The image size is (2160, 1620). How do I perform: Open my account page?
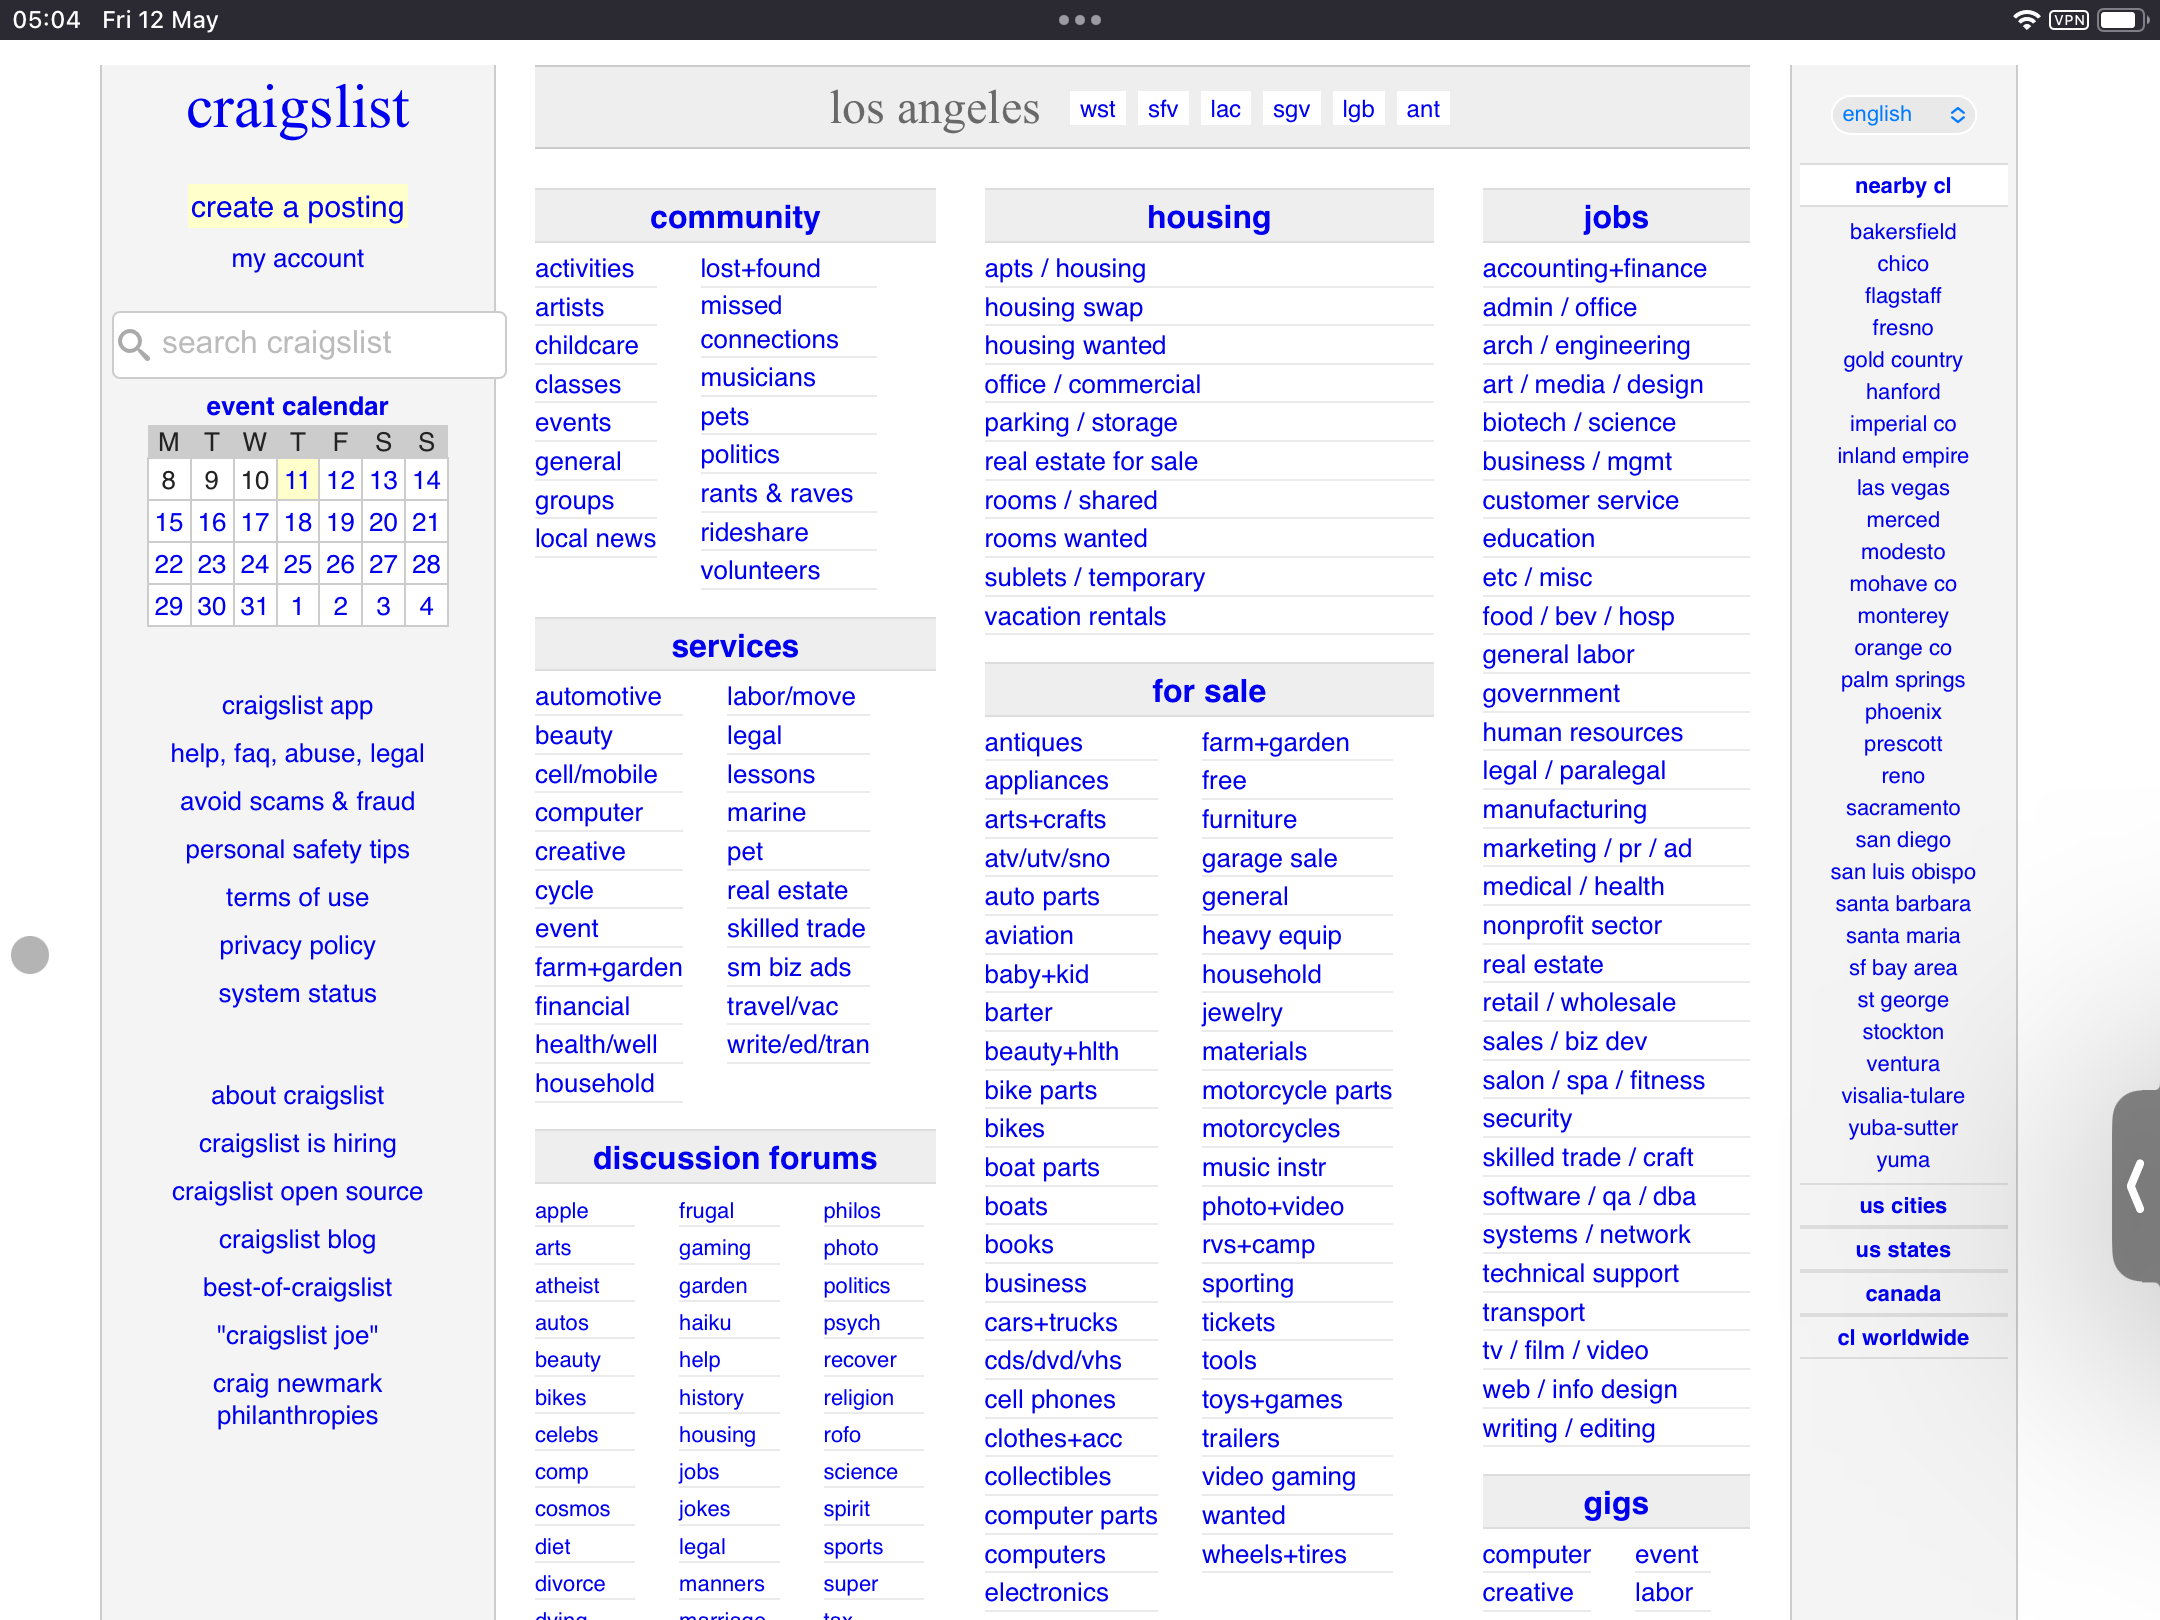pyautogui.click(x=297, y=259)
